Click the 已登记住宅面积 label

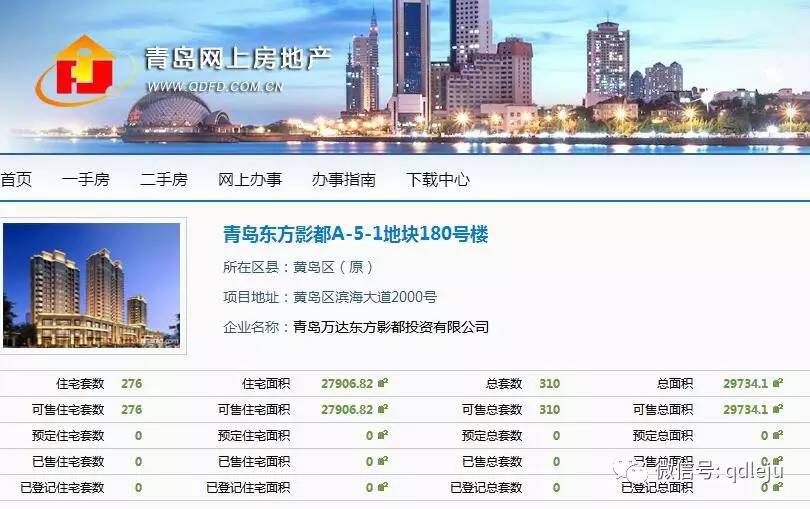tap(248, 487)
